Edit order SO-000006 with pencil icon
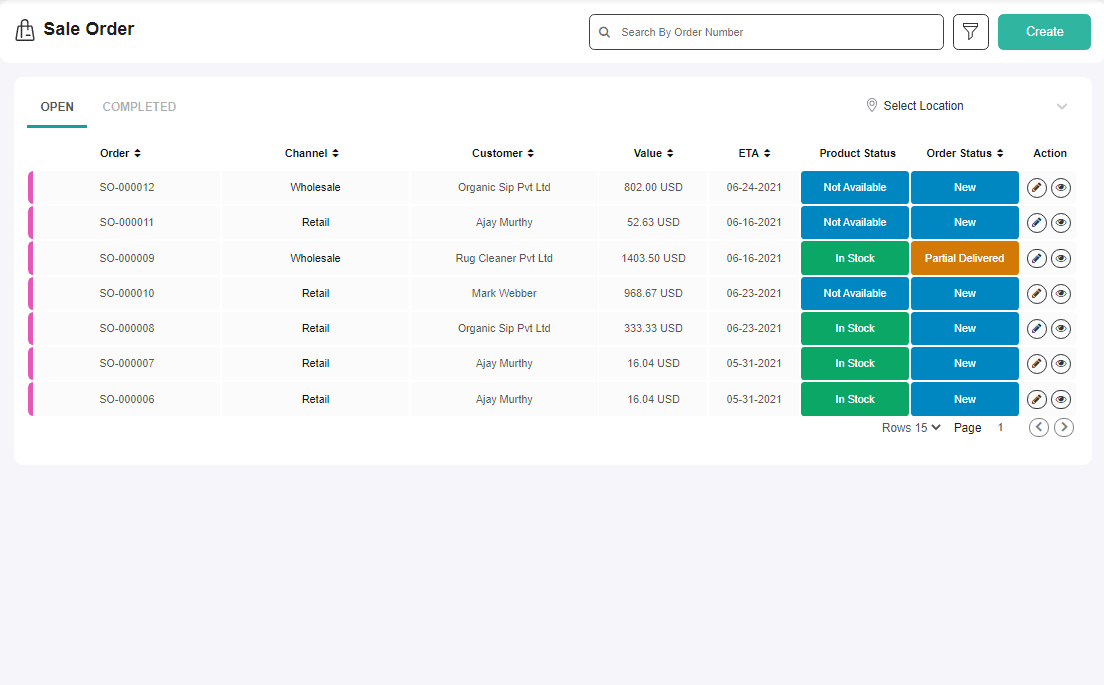 pos(1036,399)
